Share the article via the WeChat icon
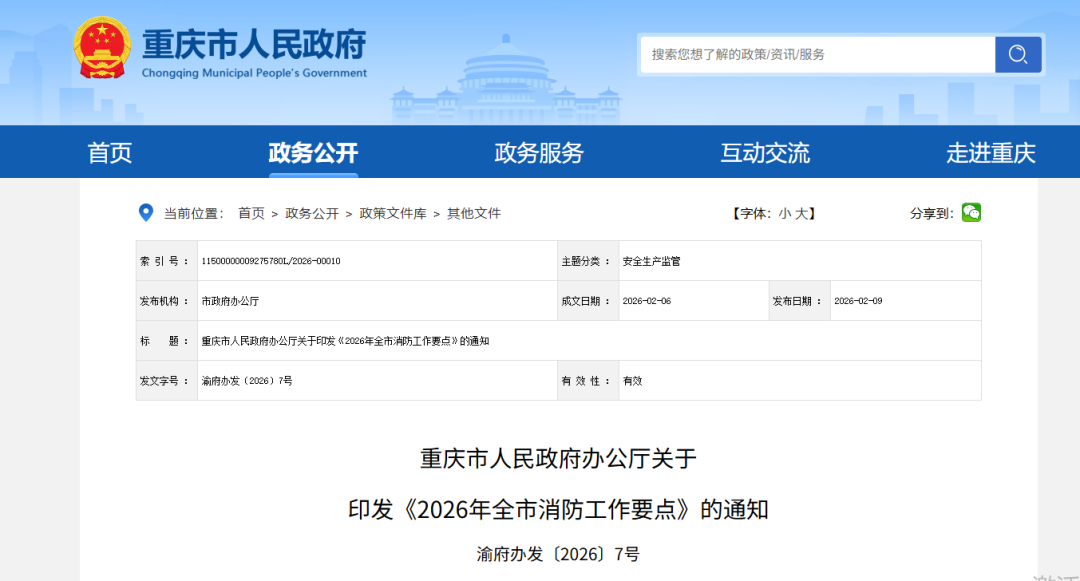The image size is (1080, 581). coord(970,212)
